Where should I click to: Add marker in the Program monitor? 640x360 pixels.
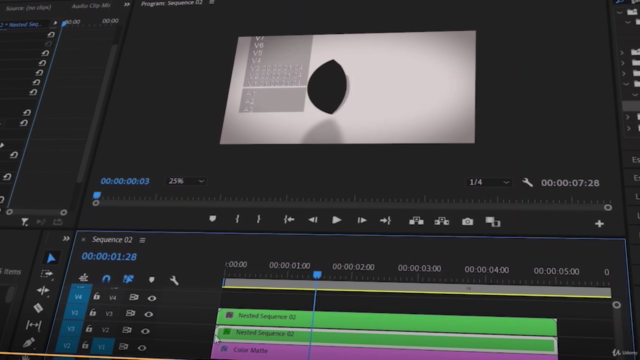[213, 219]
